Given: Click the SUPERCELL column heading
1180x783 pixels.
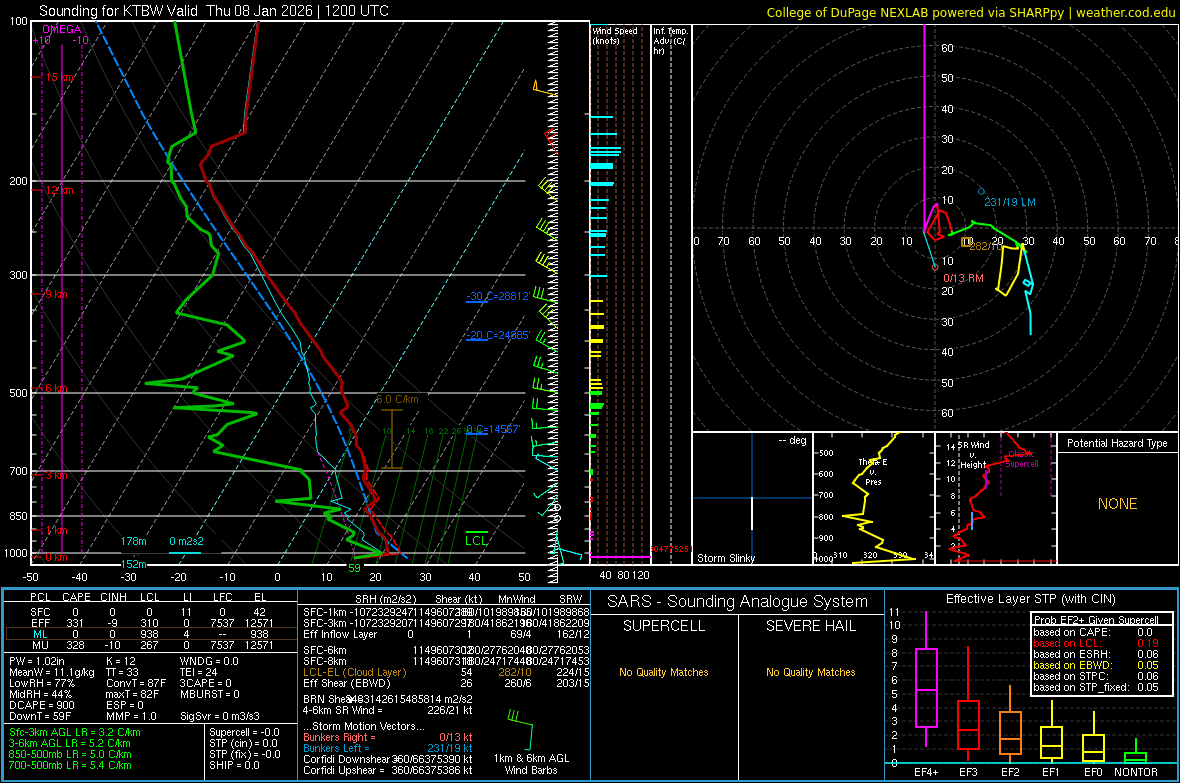Looking at the screenshot, I should (664, 626).
